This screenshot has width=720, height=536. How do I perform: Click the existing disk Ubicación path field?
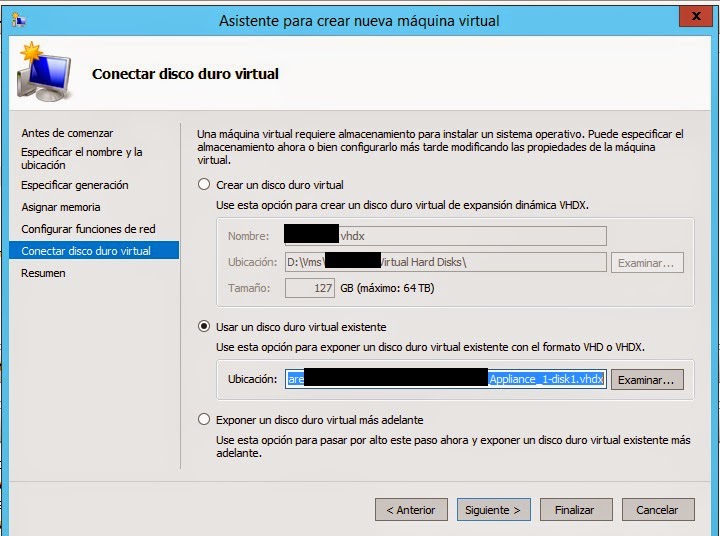[445, 380]
